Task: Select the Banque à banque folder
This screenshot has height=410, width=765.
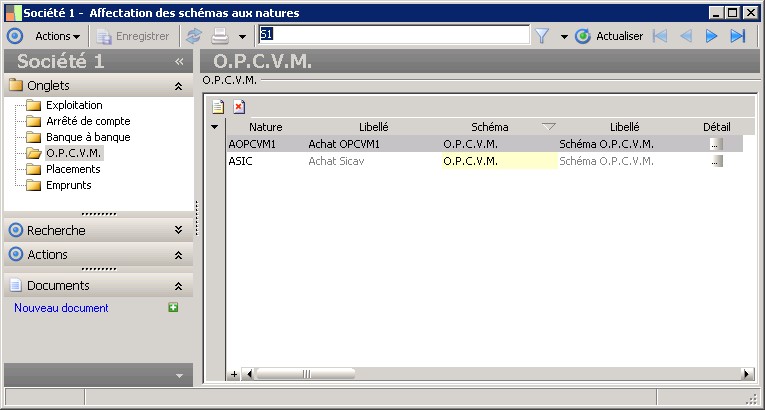Action: point(88,137)
